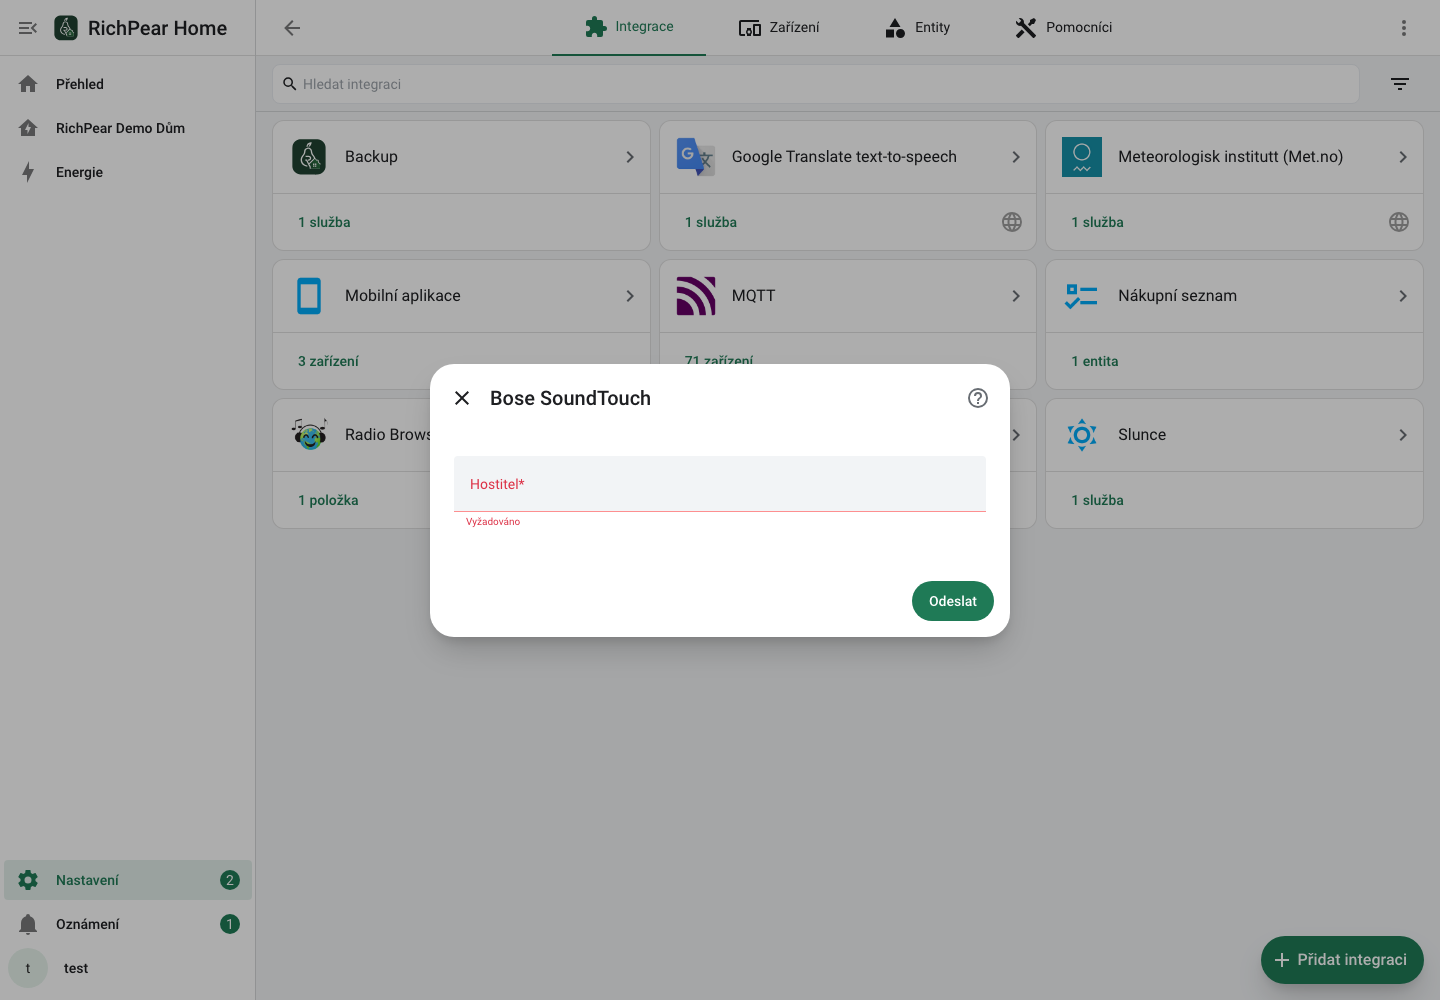The width and height of the screenshot is (1440, 1000).
Task: Focus the Hledat integraci search field
Action: click(816, 84)
